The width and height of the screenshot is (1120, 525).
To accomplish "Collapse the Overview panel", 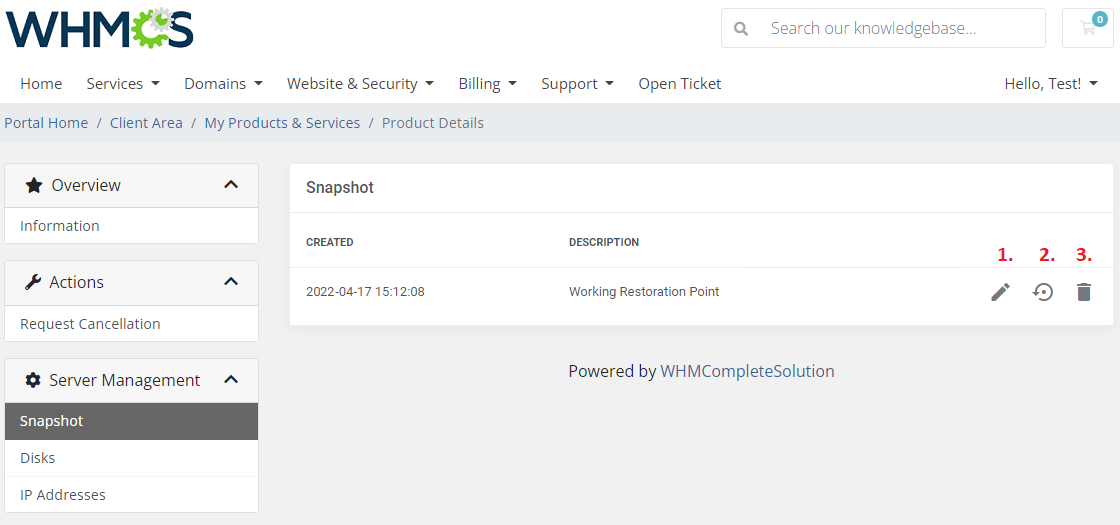I will click(231, 184).
